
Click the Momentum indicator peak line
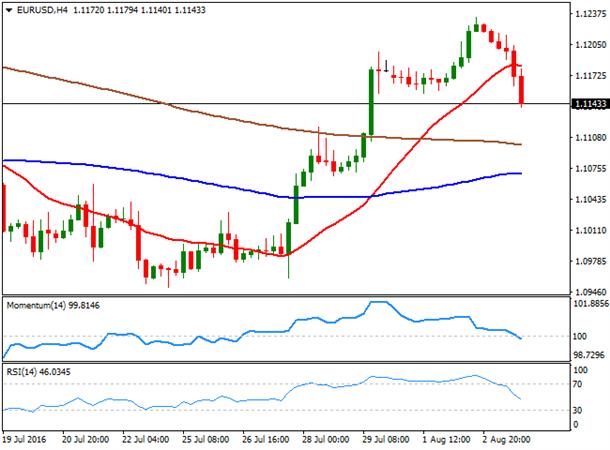tap(378, 302)
